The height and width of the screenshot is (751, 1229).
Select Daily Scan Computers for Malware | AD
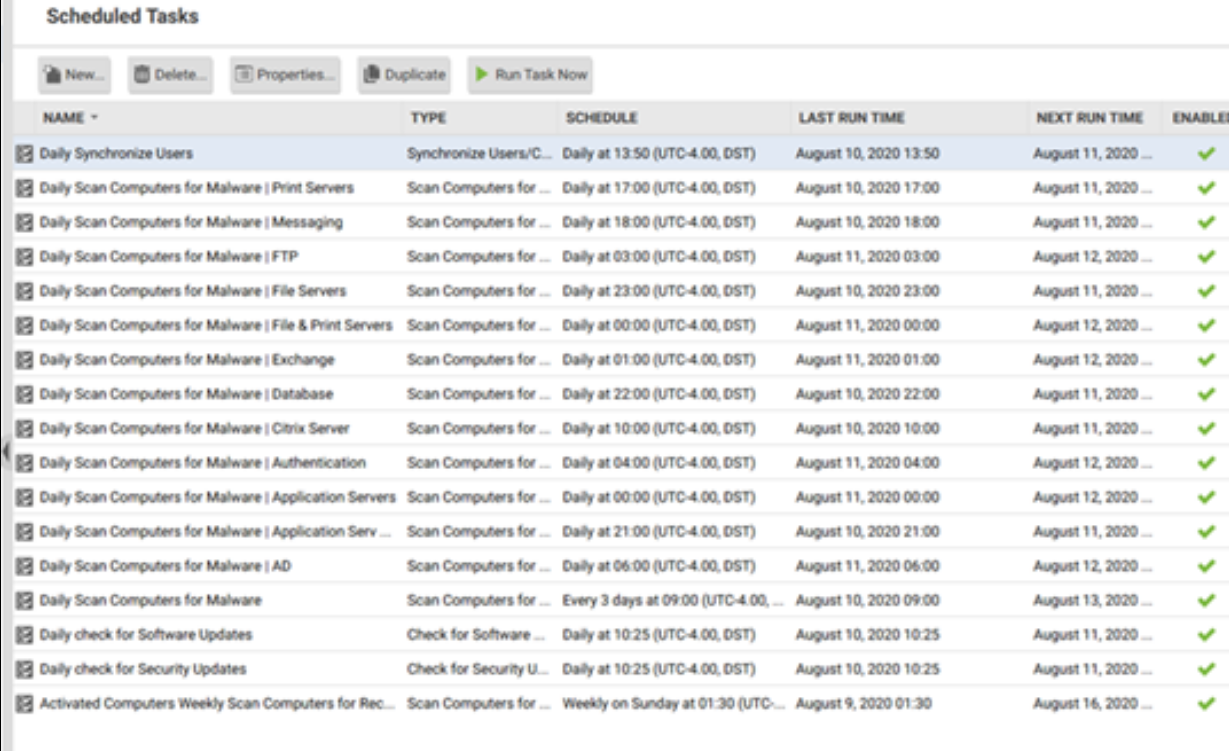pyautogui.click(x=166, y=566)
